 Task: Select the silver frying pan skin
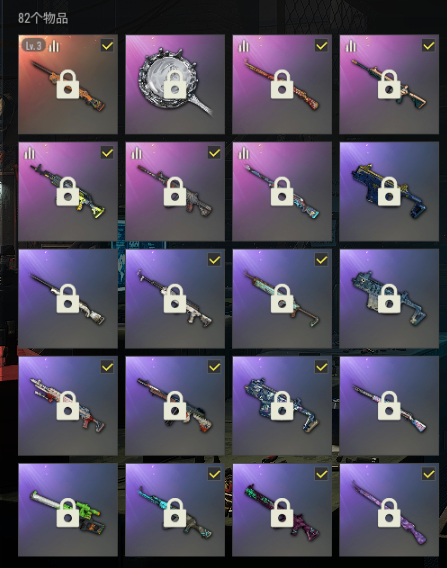coord(175,84)
